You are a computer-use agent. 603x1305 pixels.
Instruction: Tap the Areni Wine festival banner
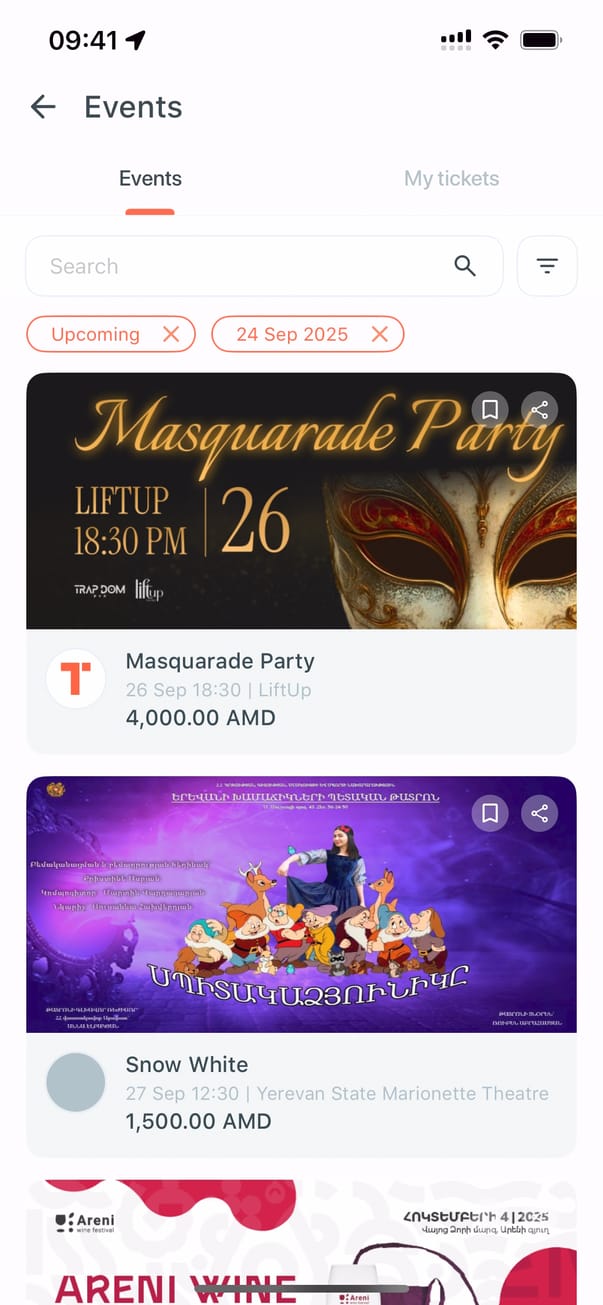click(301, 1242)
